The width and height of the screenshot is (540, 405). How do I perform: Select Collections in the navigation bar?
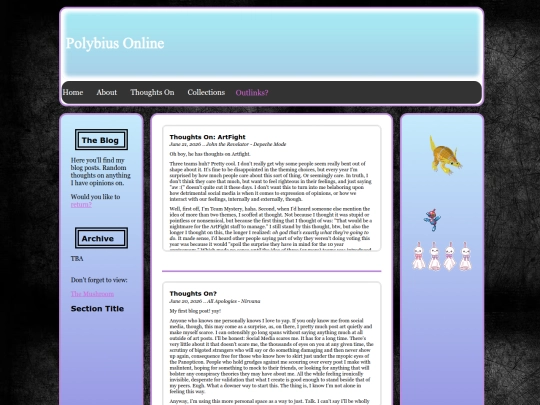click(206, 92)
